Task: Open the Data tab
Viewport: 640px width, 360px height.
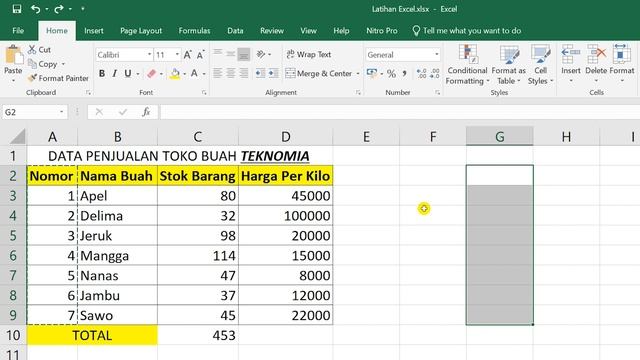Action: (x=235, y=31)
